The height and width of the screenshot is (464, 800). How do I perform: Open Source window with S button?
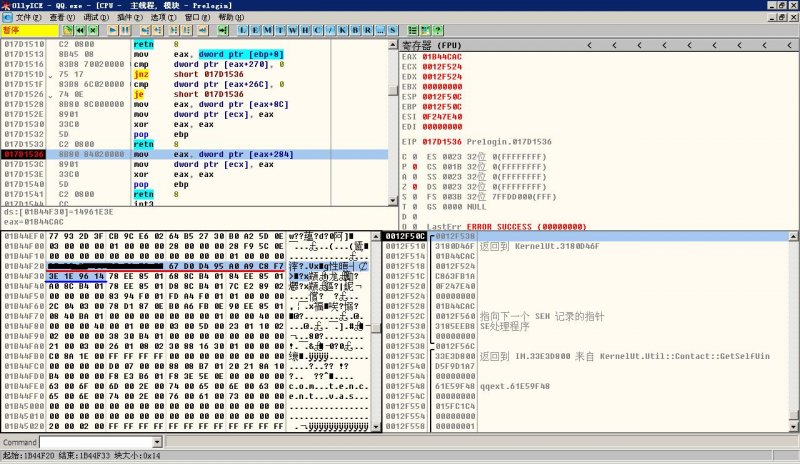pos(392,30)
